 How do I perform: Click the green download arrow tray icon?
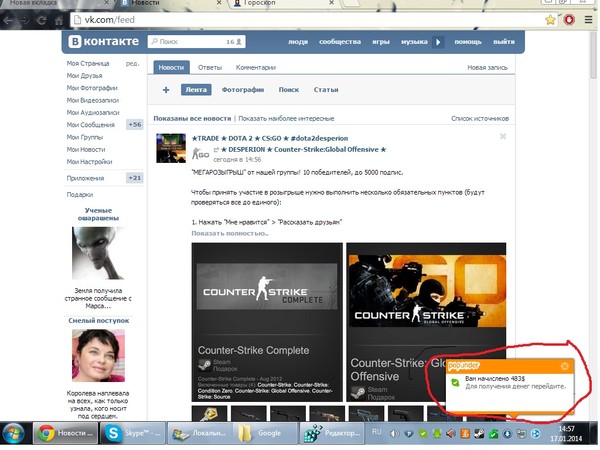tap(437, 434)
